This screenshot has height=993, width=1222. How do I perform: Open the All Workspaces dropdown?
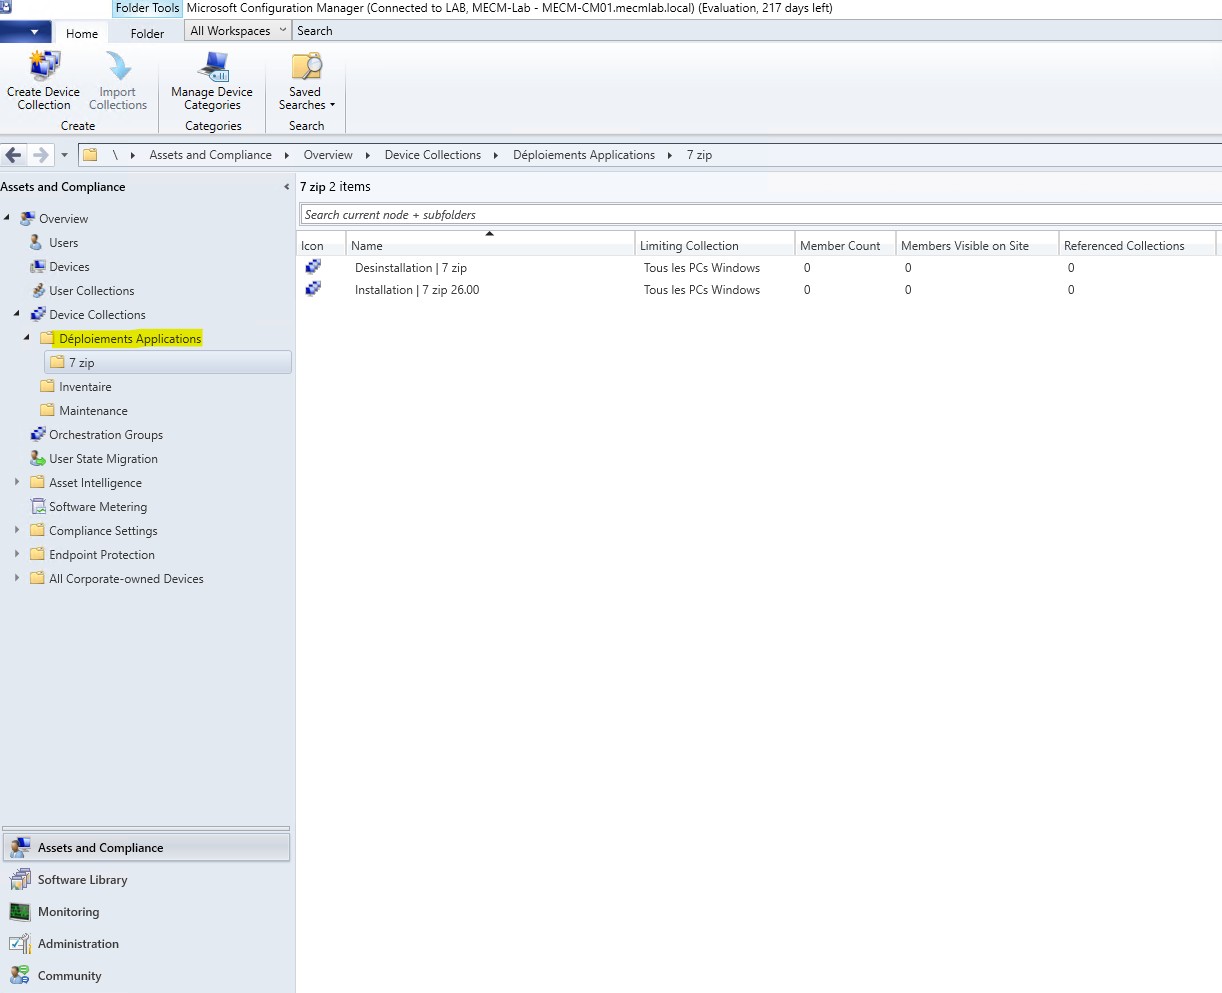click(x=238, y=31)
